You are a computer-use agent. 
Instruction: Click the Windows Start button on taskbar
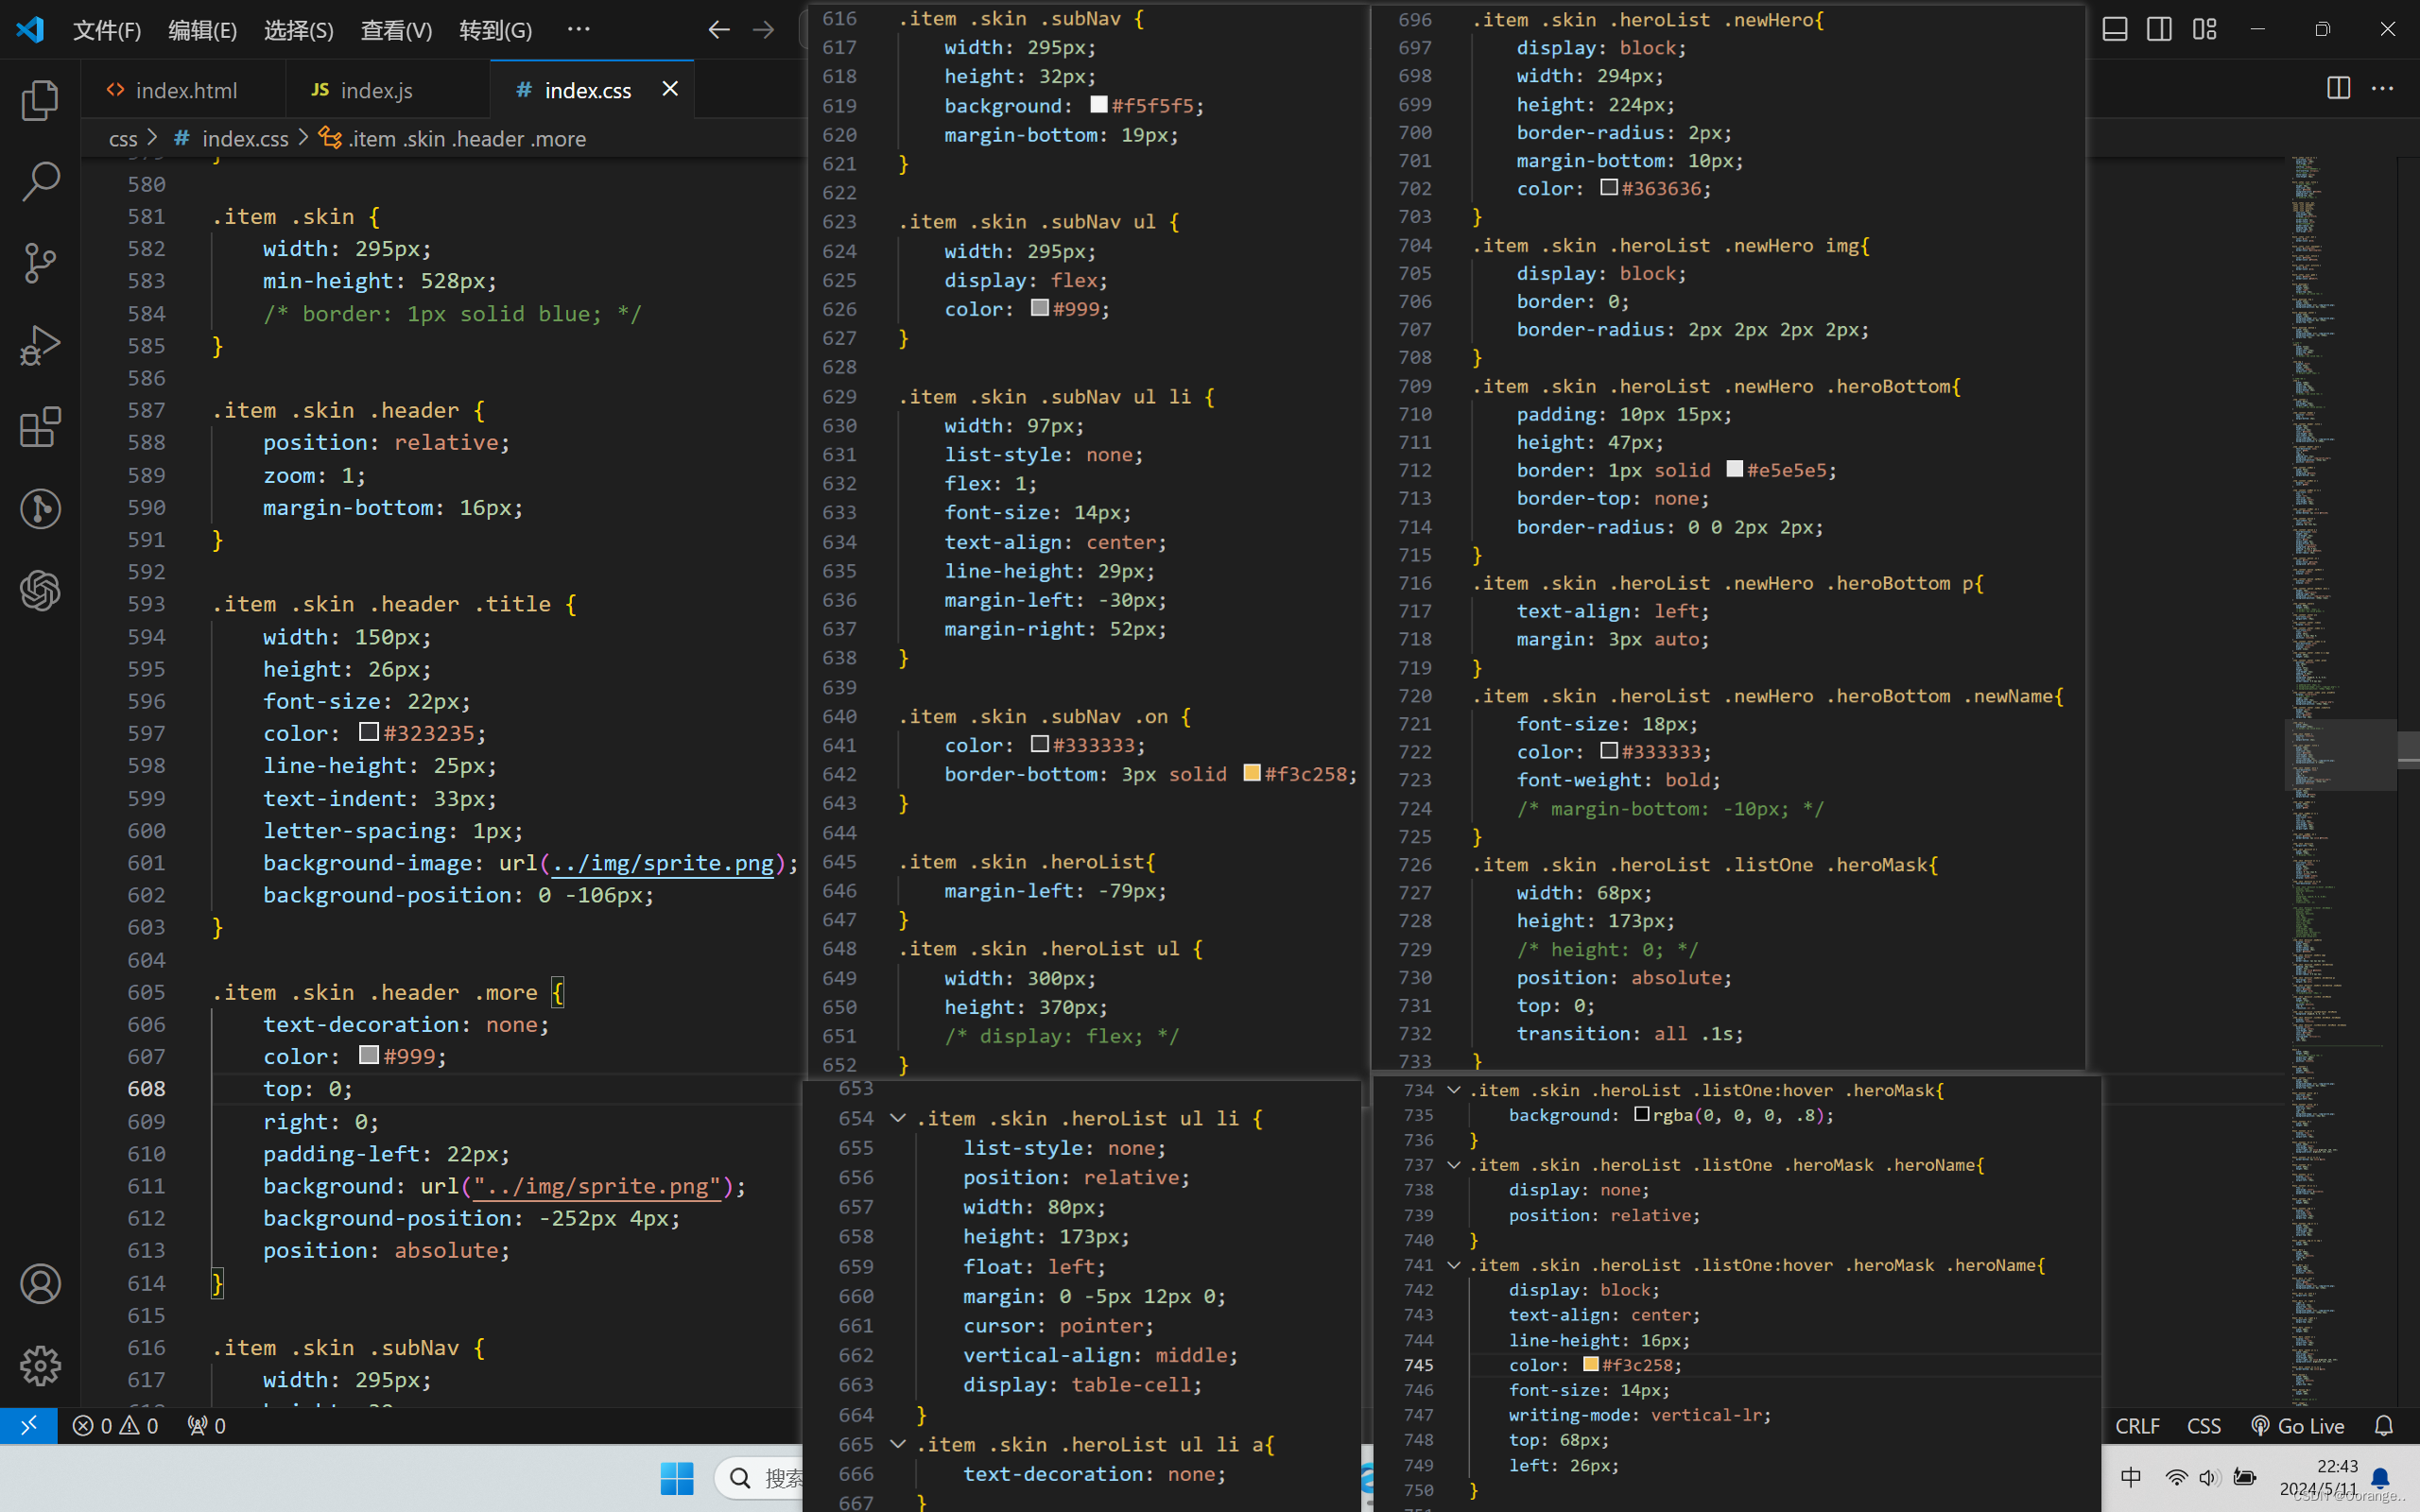click(677, 1478)
